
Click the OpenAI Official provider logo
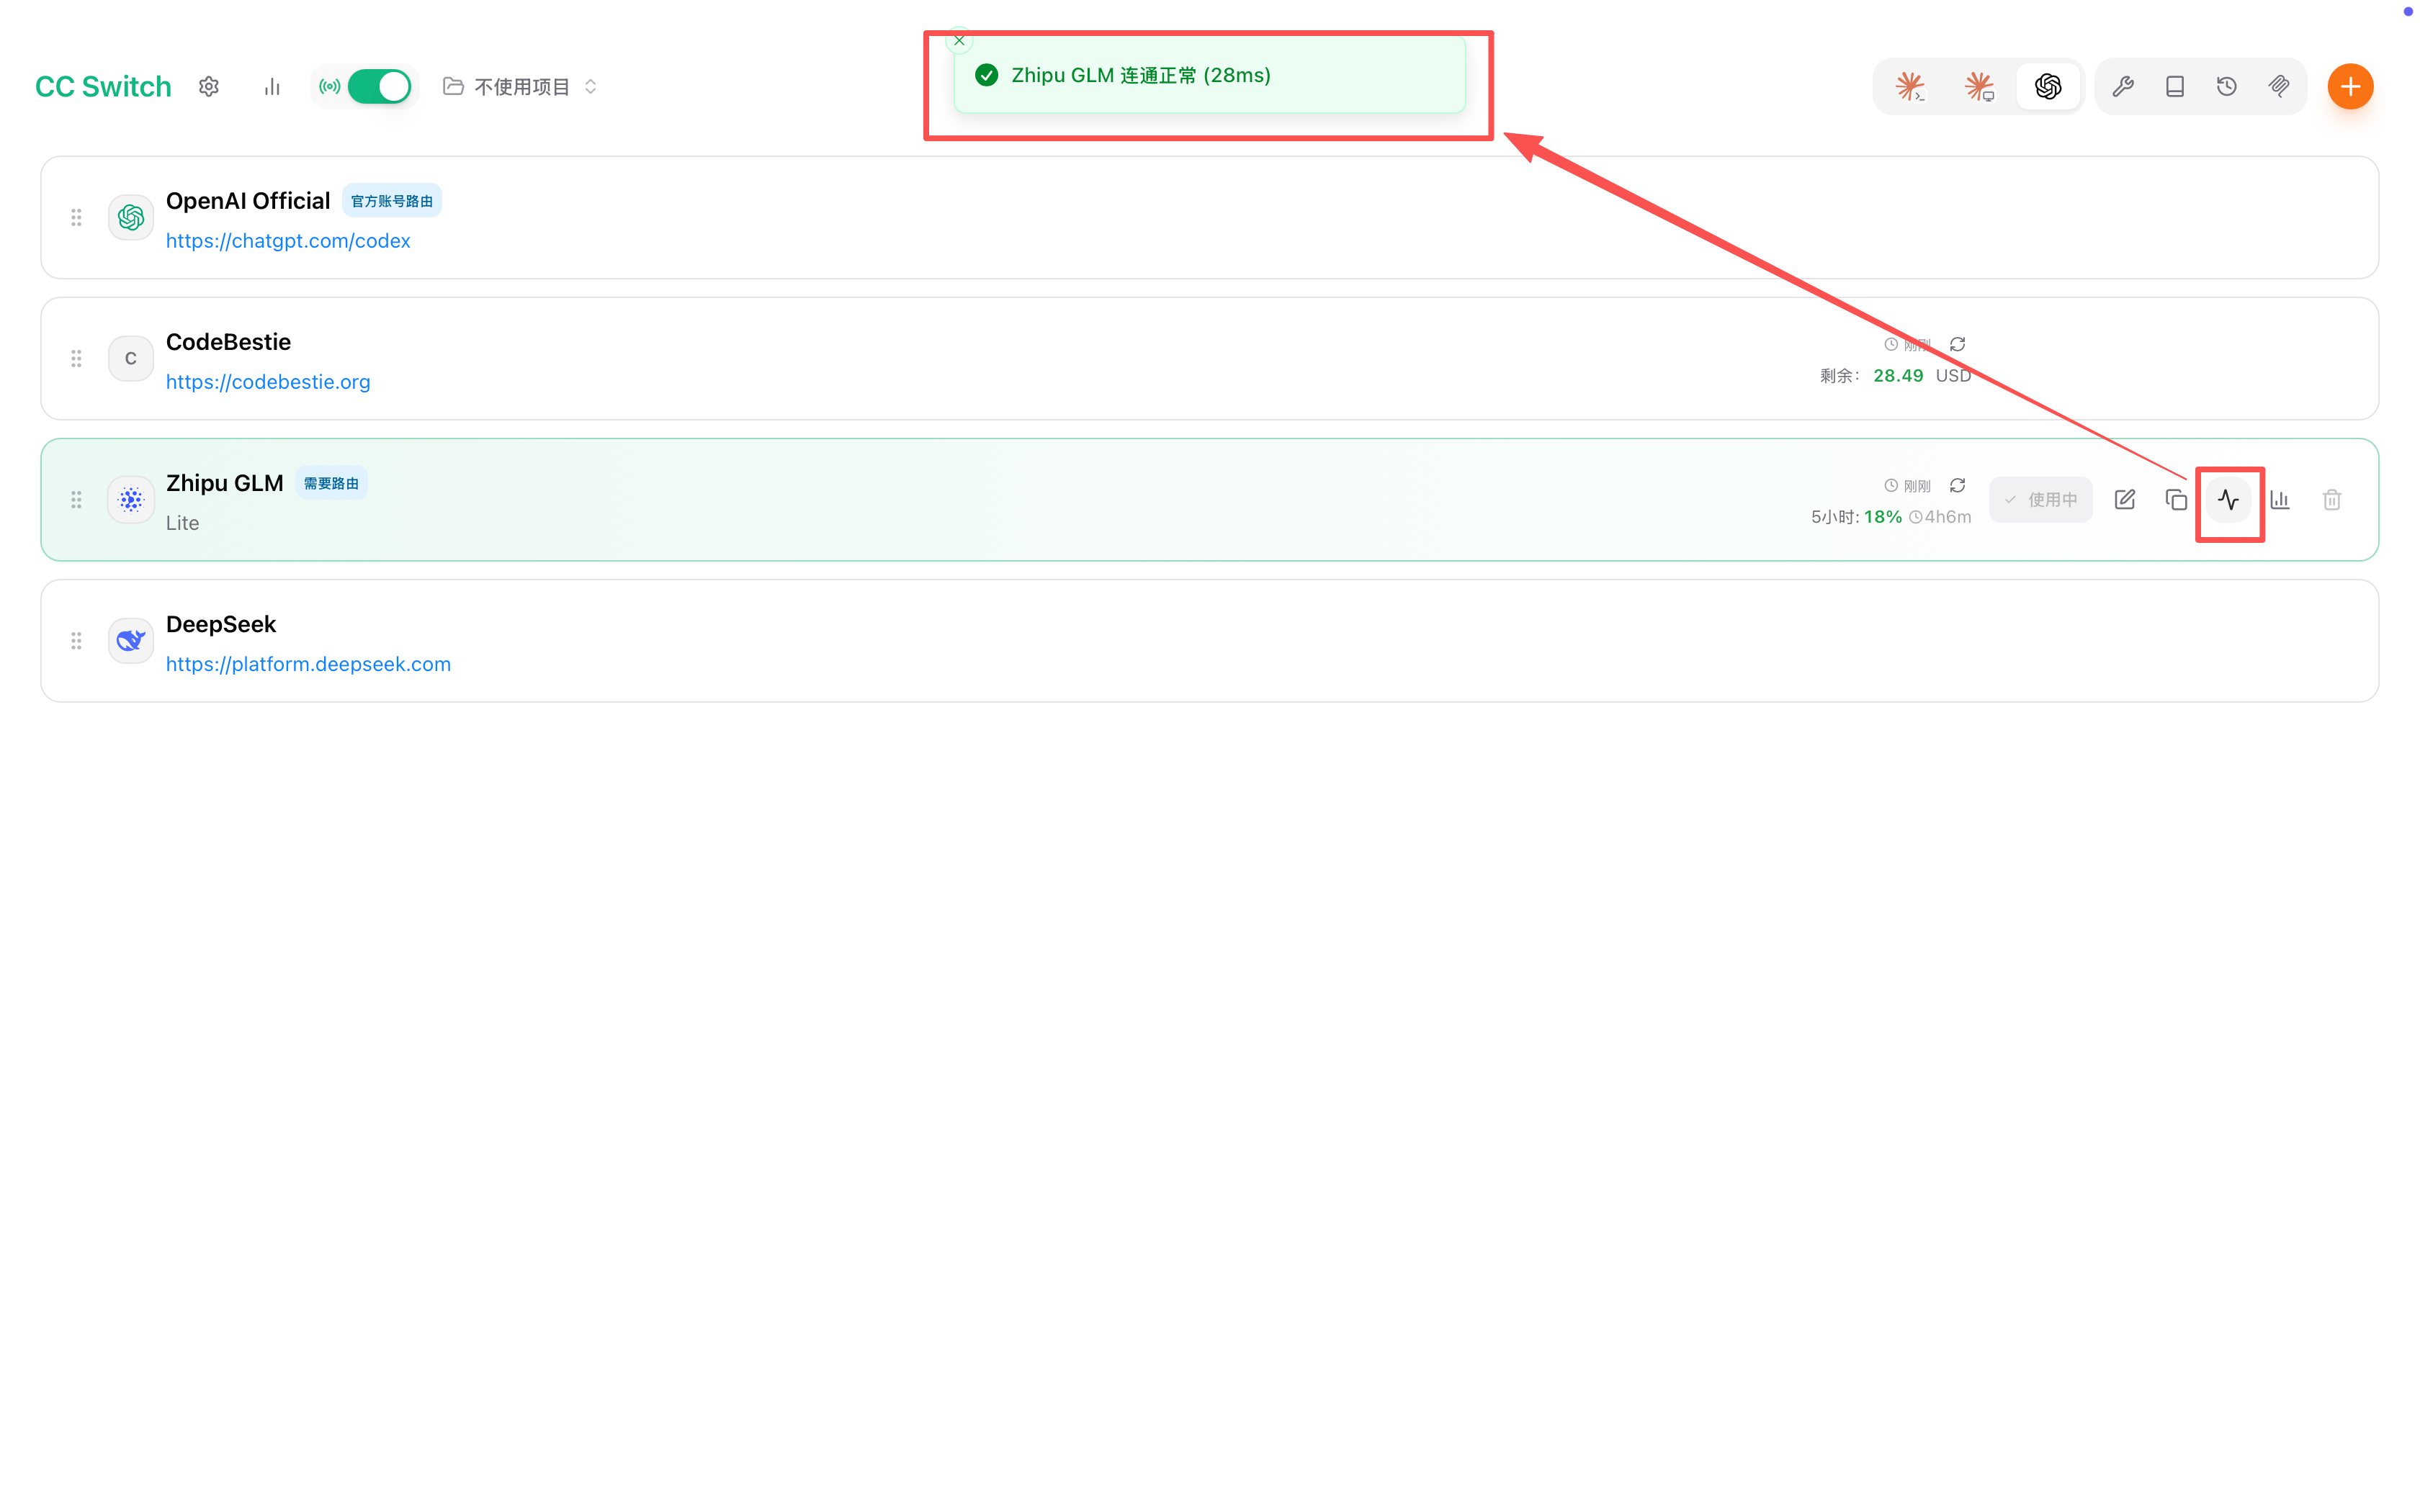131,217
